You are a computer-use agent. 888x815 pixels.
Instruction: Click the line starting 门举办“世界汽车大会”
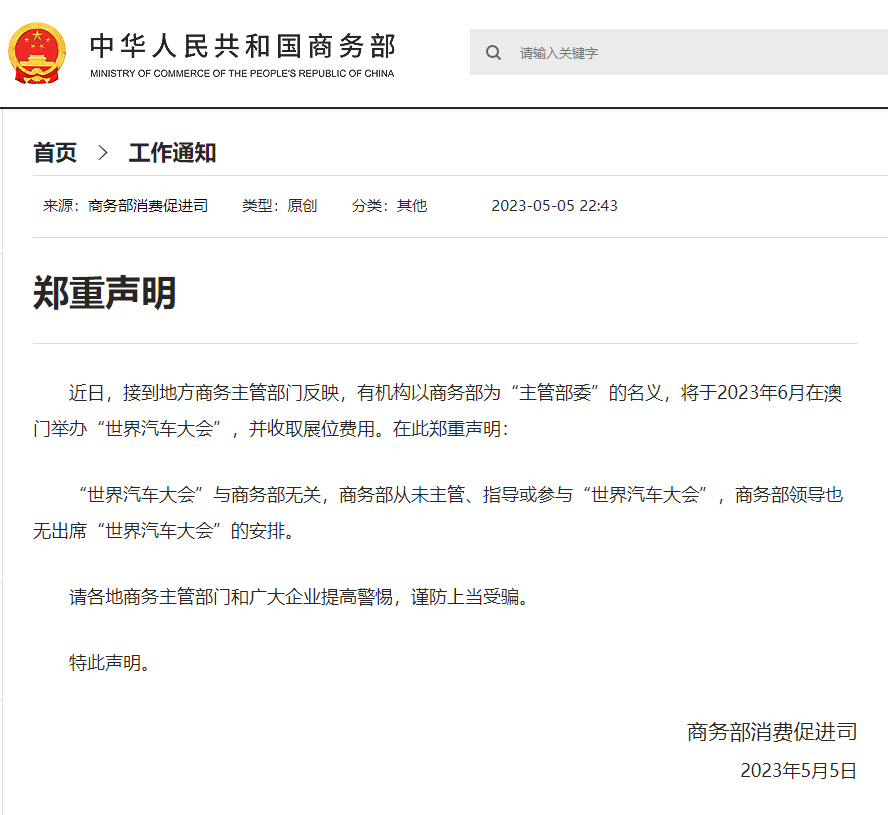tap(271, 429)
